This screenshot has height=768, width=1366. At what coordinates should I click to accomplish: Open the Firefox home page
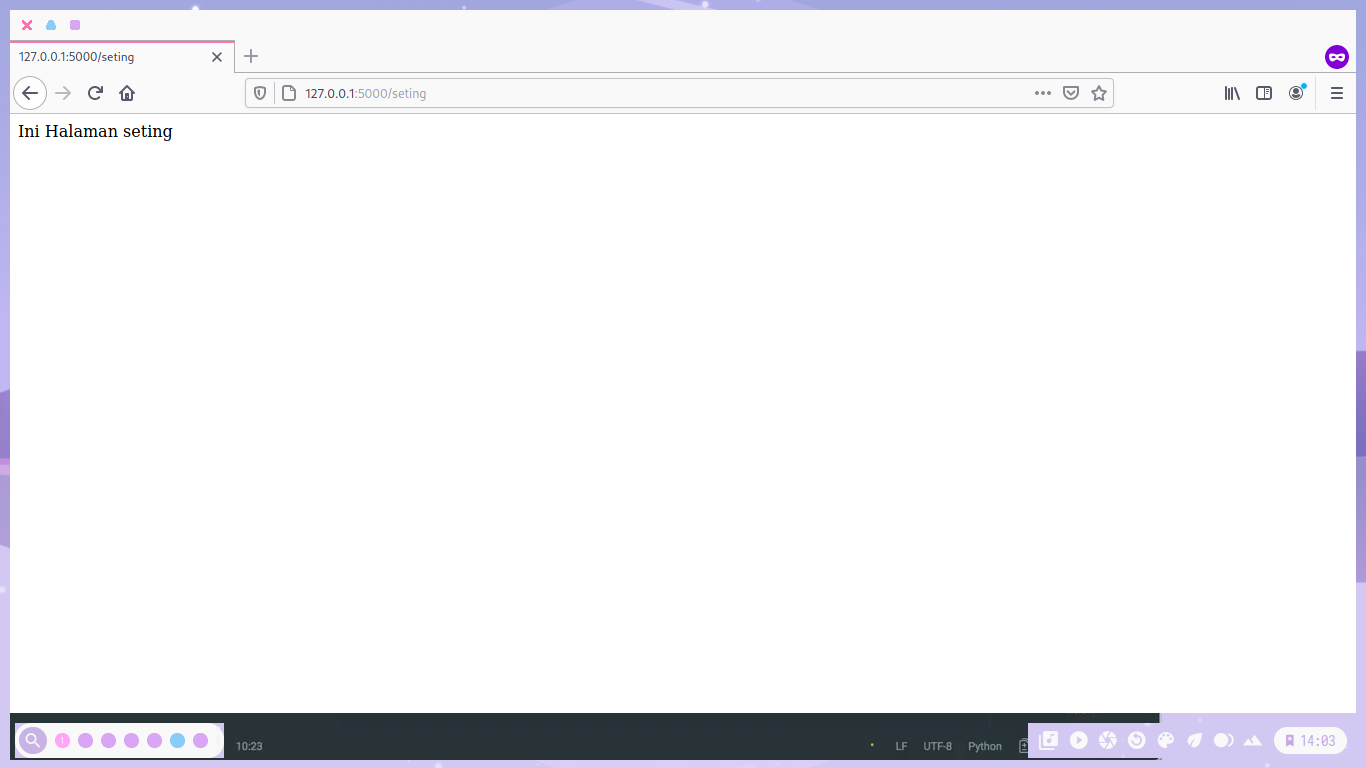tap(127, 93)
